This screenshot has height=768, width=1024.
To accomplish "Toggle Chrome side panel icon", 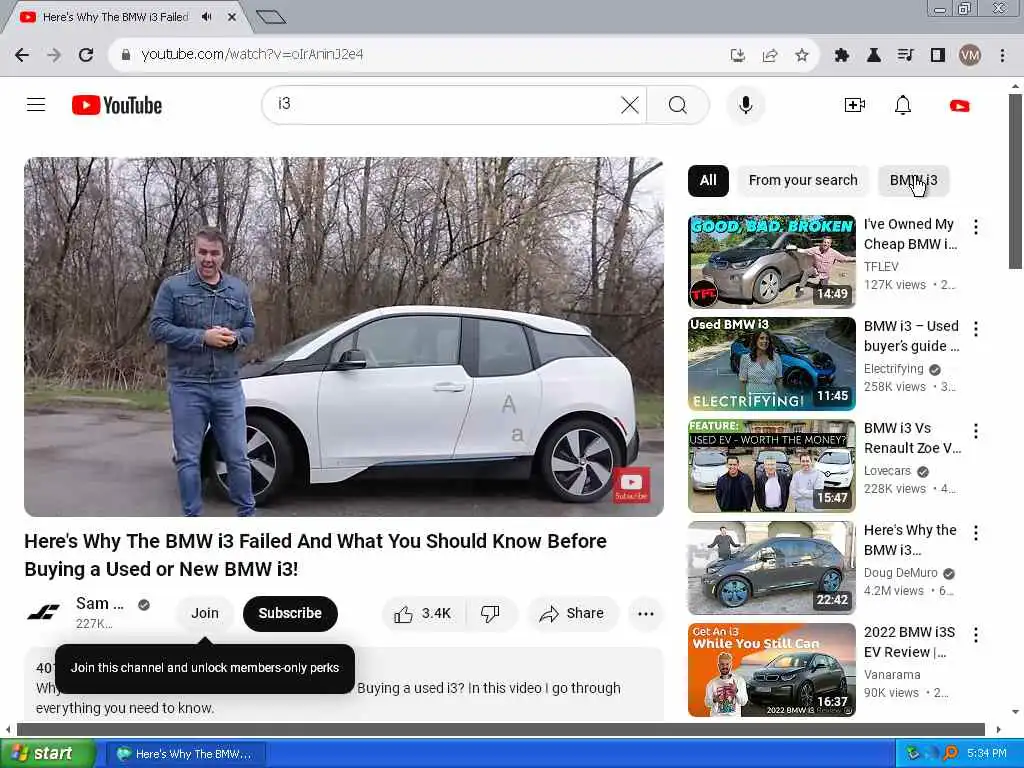I will point(938,55).
